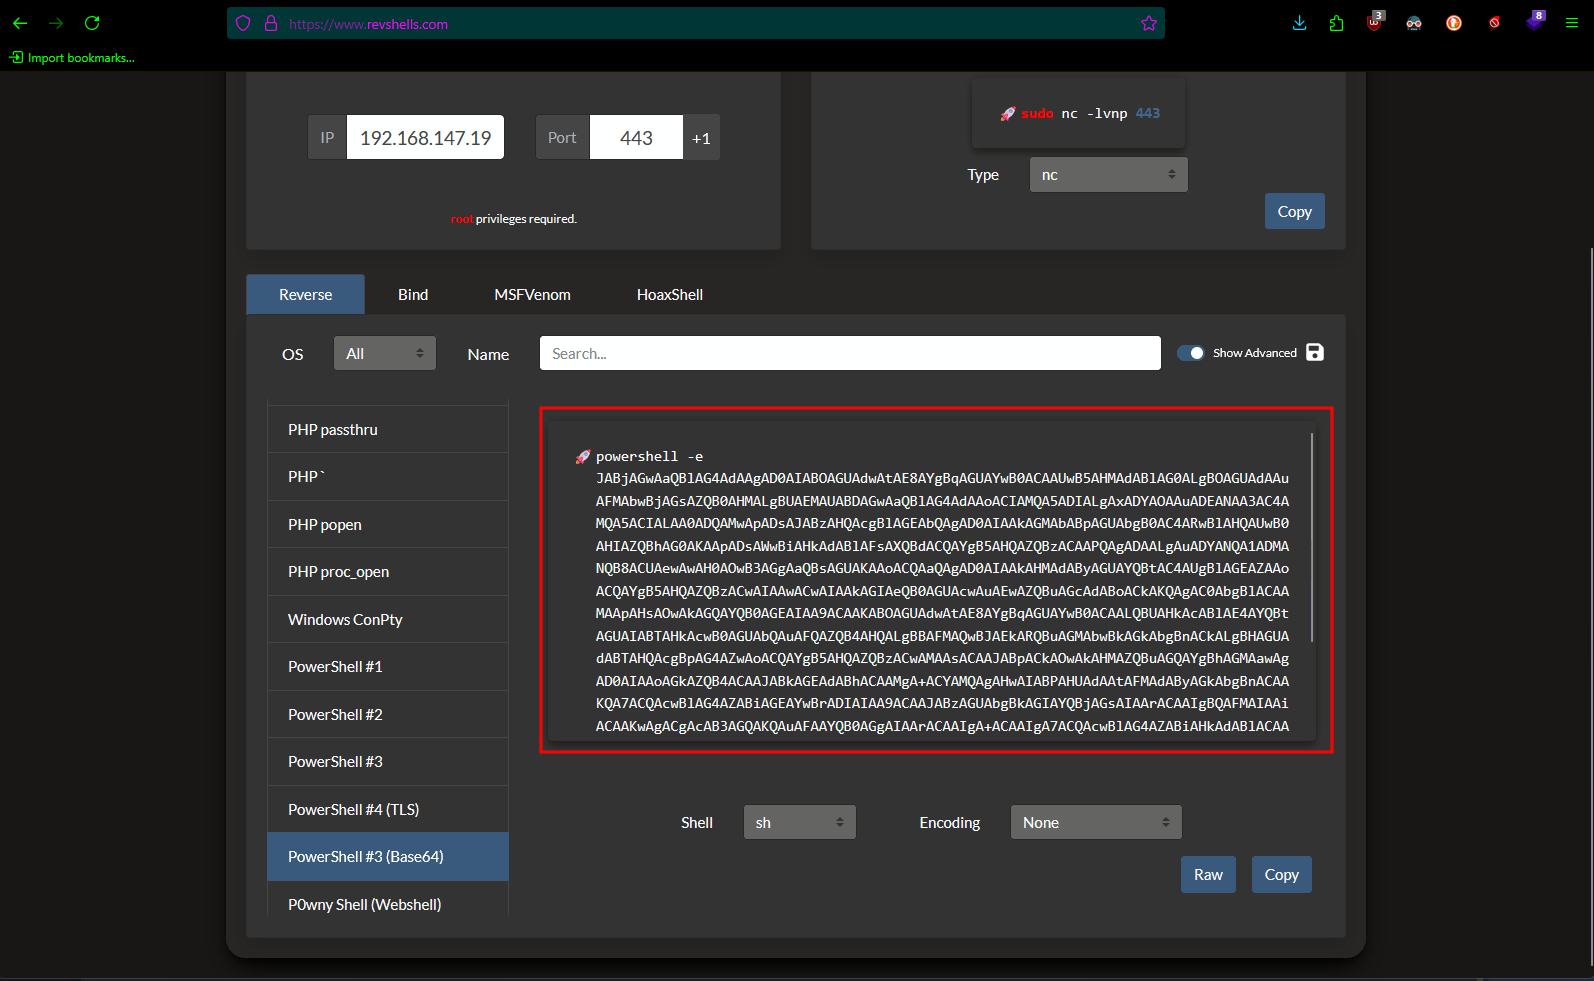Image resolution: width=1594 pixels, height=981 pixels.
Task: Select PowerShell #3 (Base64) payload
Action: click(388, 857)
